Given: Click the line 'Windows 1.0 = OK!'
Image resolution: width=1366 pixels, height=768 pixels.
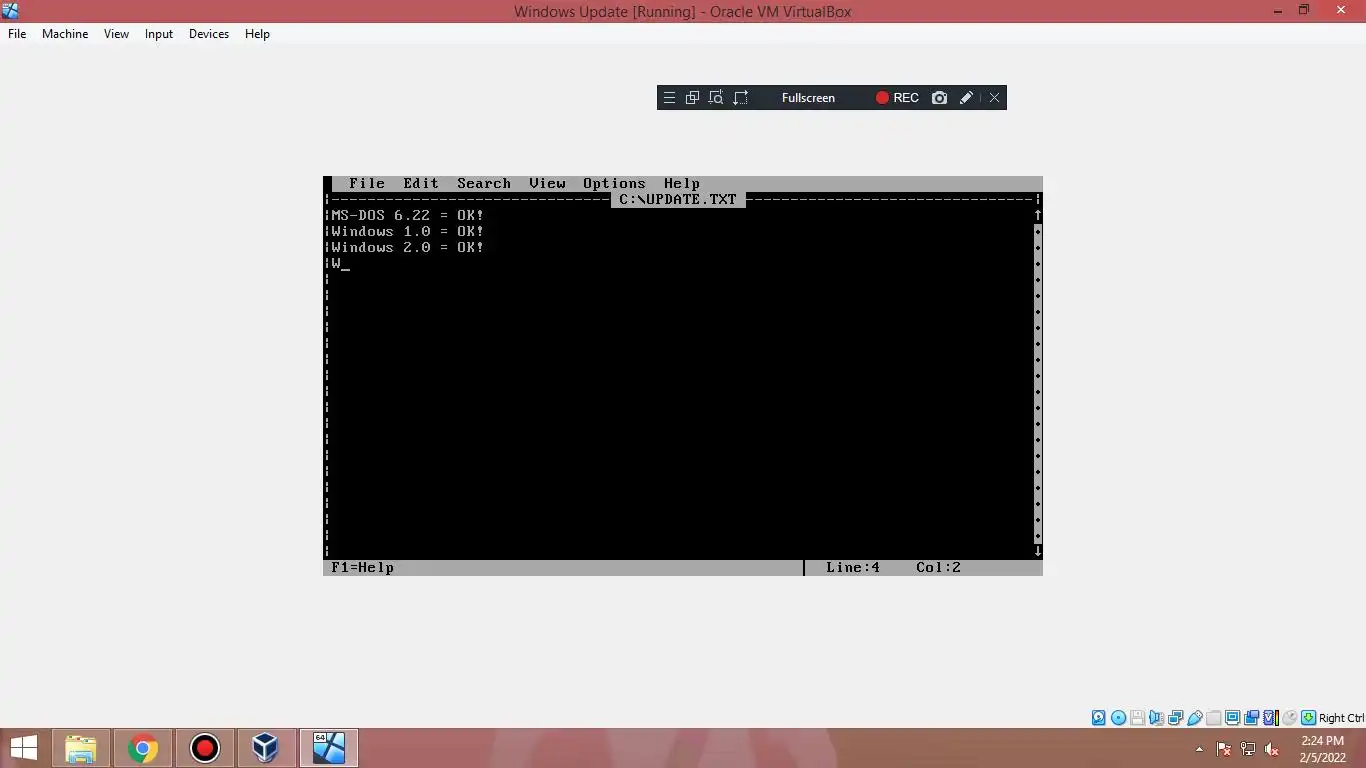Looking at the screenshot, I should point(407,231).
